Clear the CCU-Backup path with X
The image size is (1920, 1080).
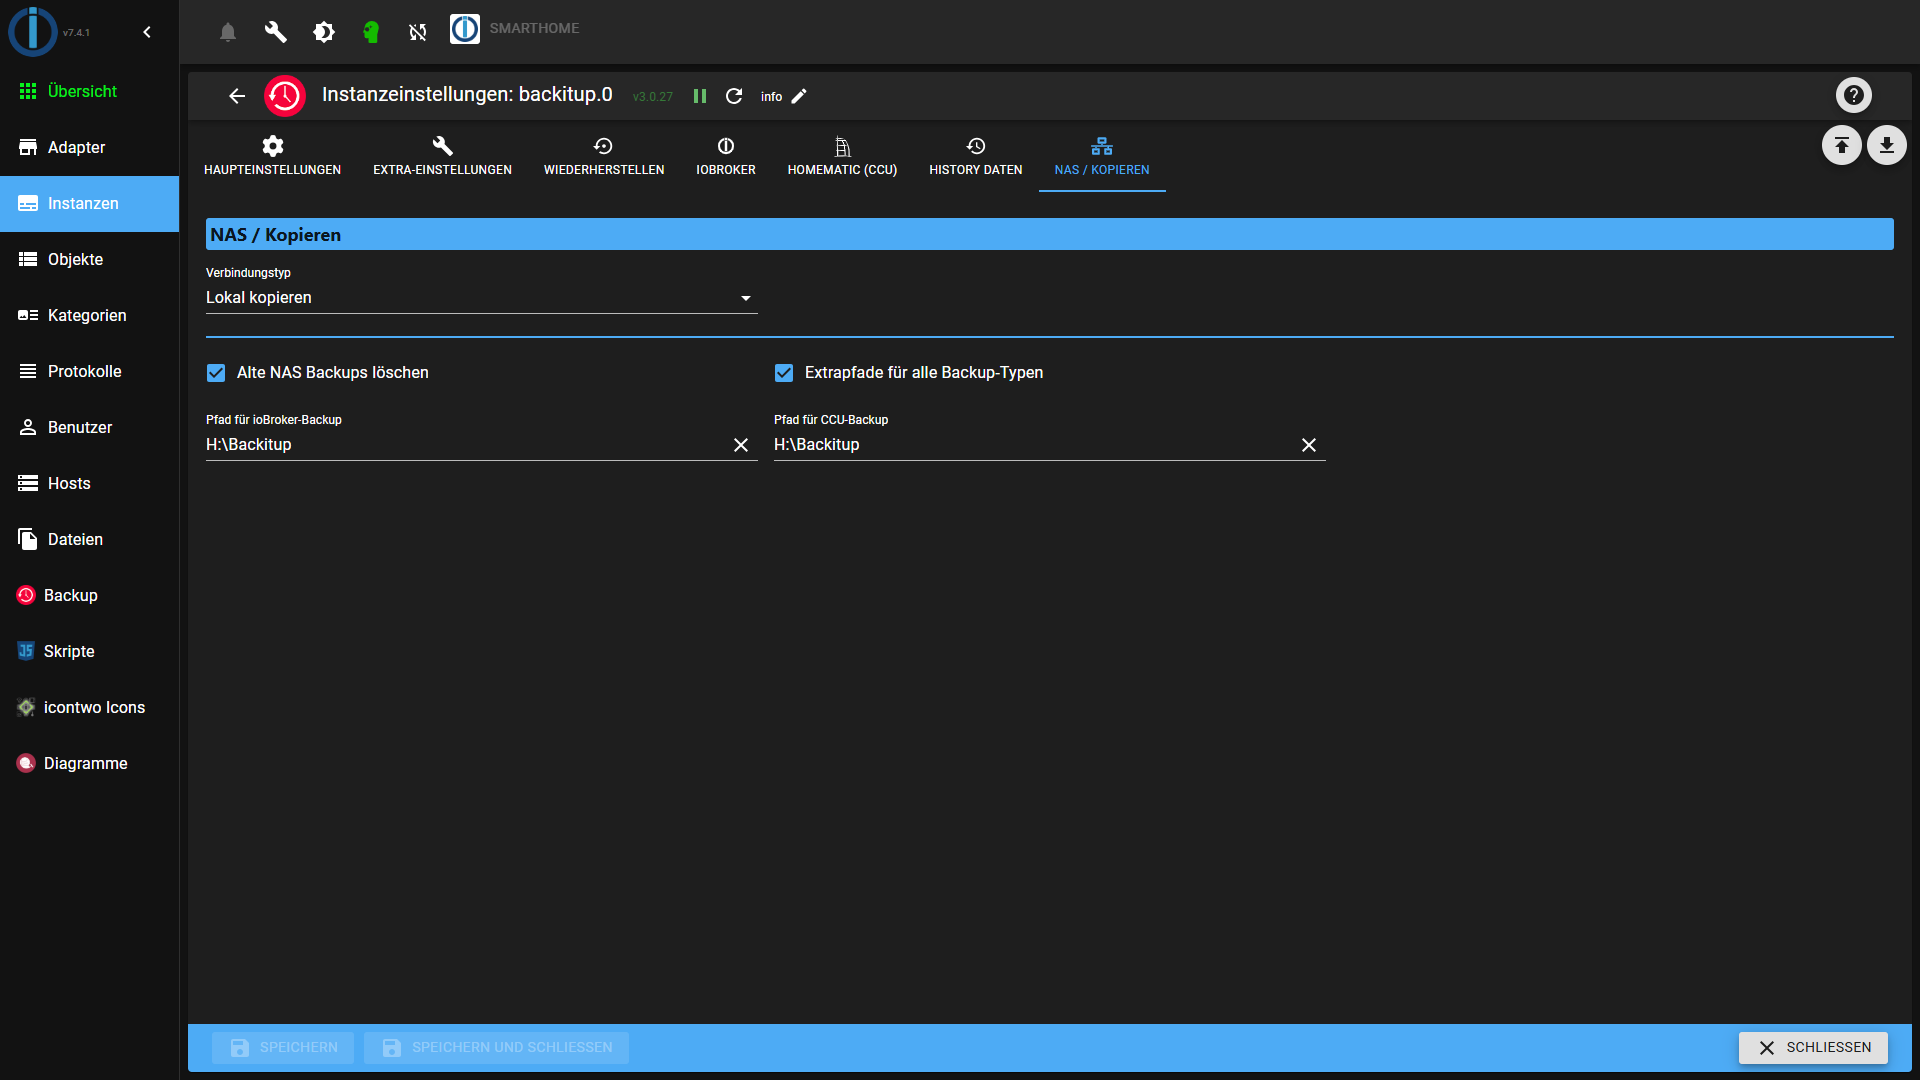1309,445
